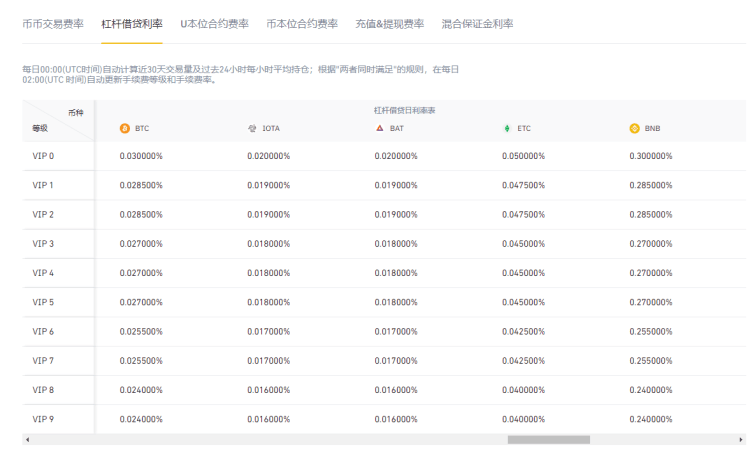The height and width of the screenshot is (454, 750).
Task: Click the BNB coin icon
Action: [x=634, y=128]
